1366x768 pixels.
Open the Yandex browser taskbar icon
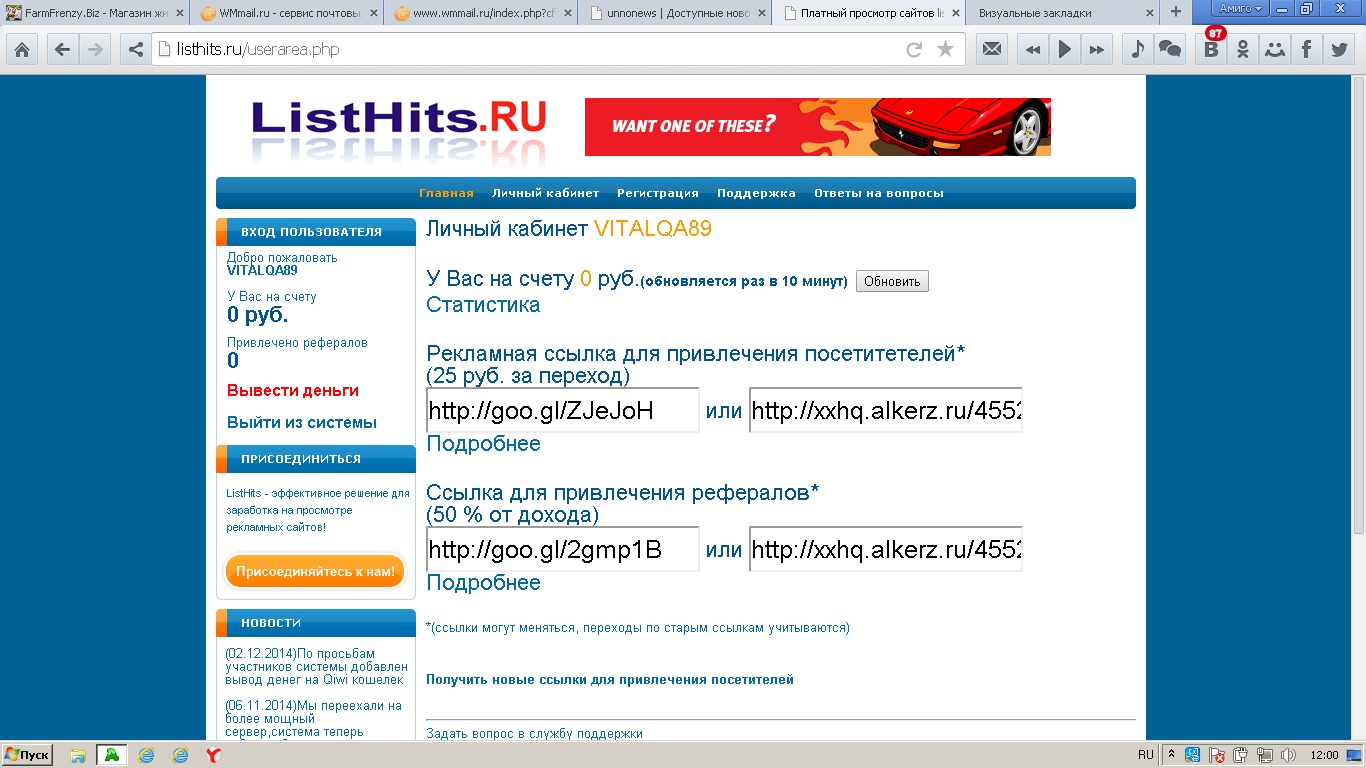(213, 755)
